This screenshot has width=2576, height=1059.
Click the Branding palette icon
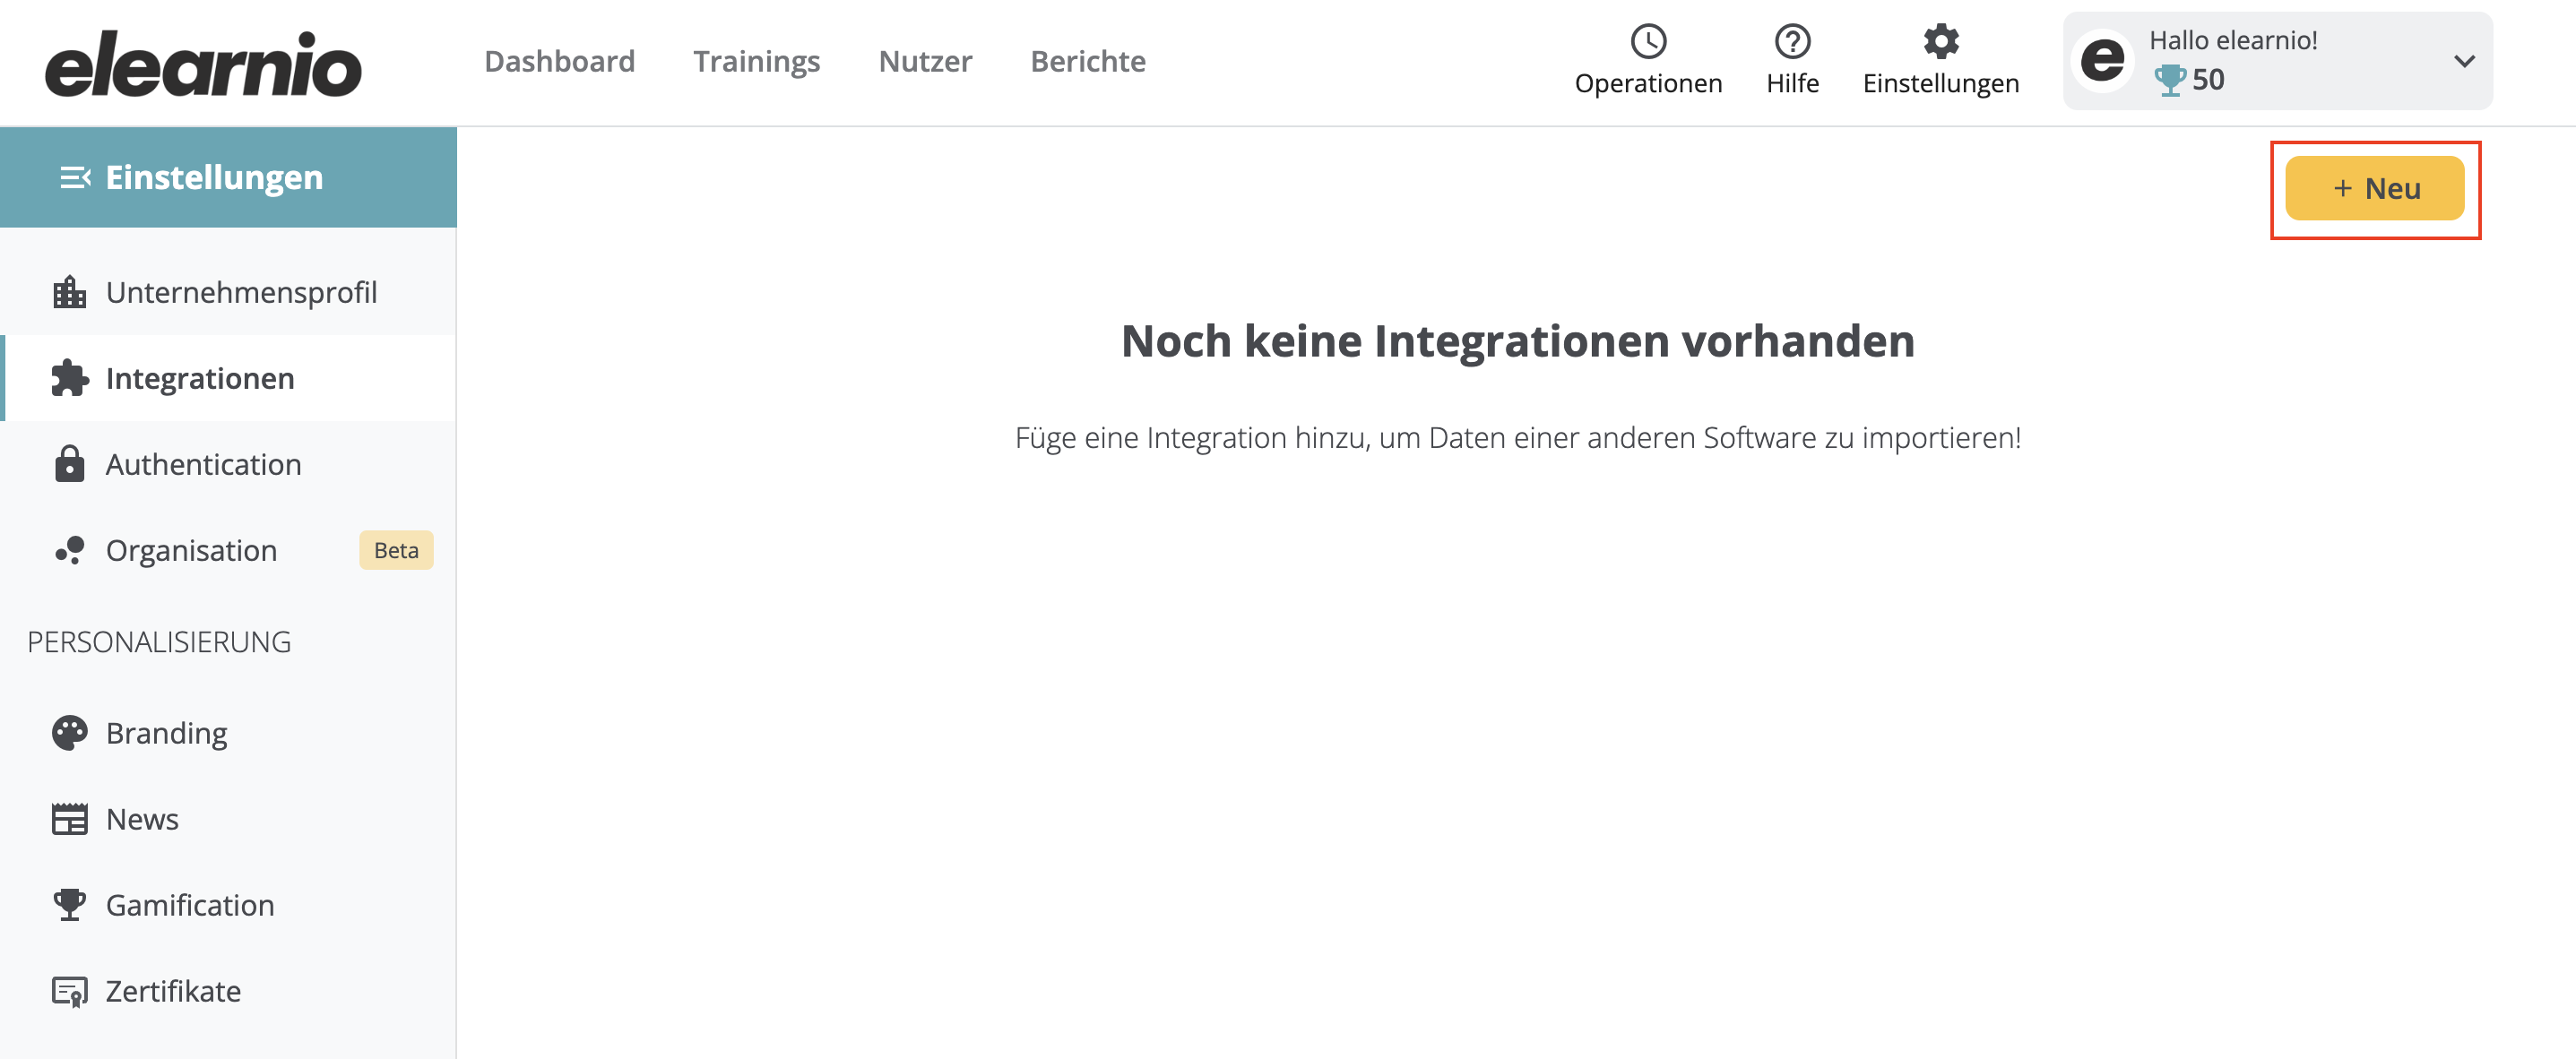coord(69,733)
